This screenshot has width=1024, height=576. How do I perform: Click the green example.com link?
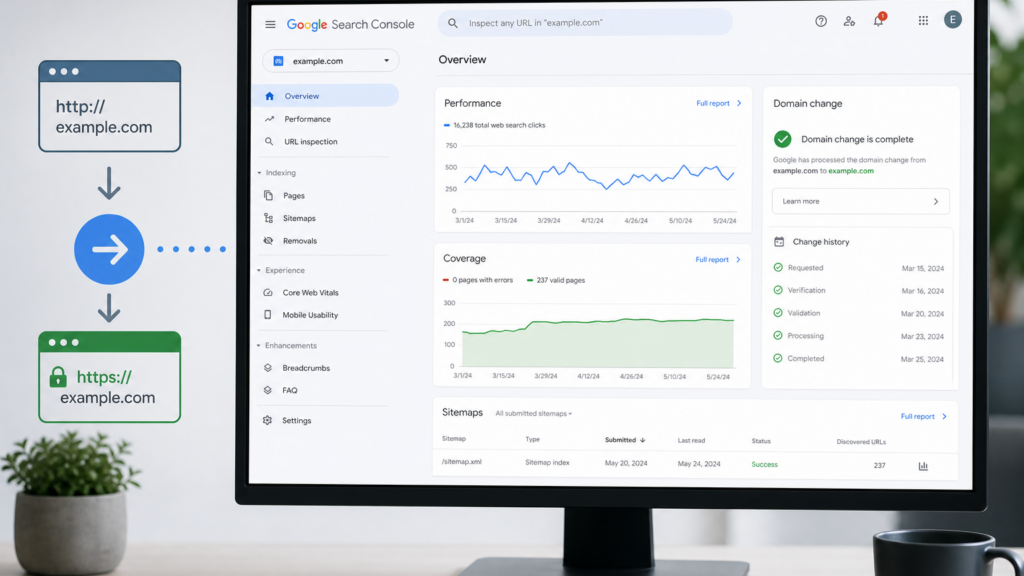click(x=850, y=171)
